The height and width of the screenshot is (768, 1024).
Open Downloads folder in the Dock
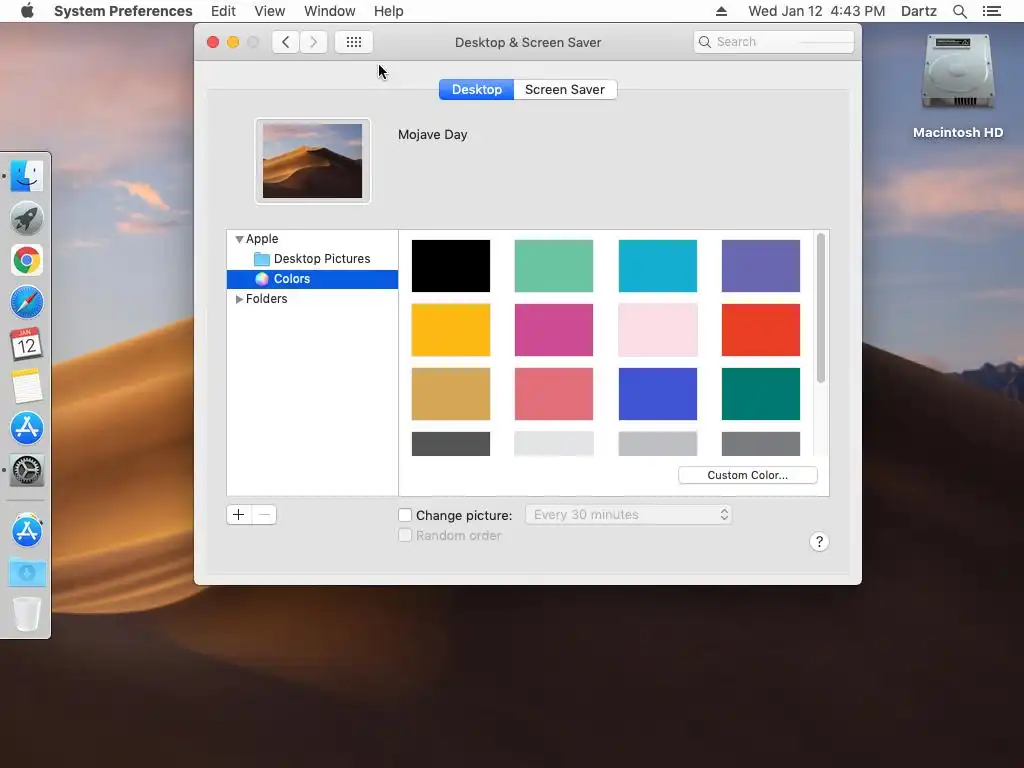pos(27,573)
